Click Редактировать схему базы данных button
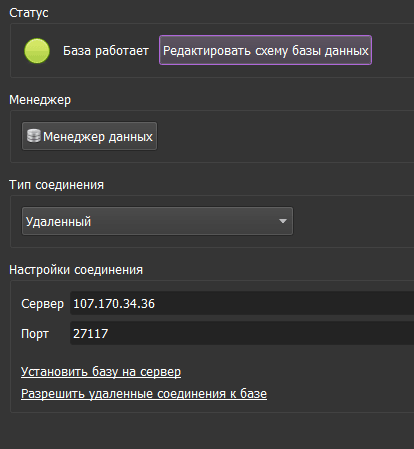The width and height of the screenshot is (414, 449). [x=265, y=50]
